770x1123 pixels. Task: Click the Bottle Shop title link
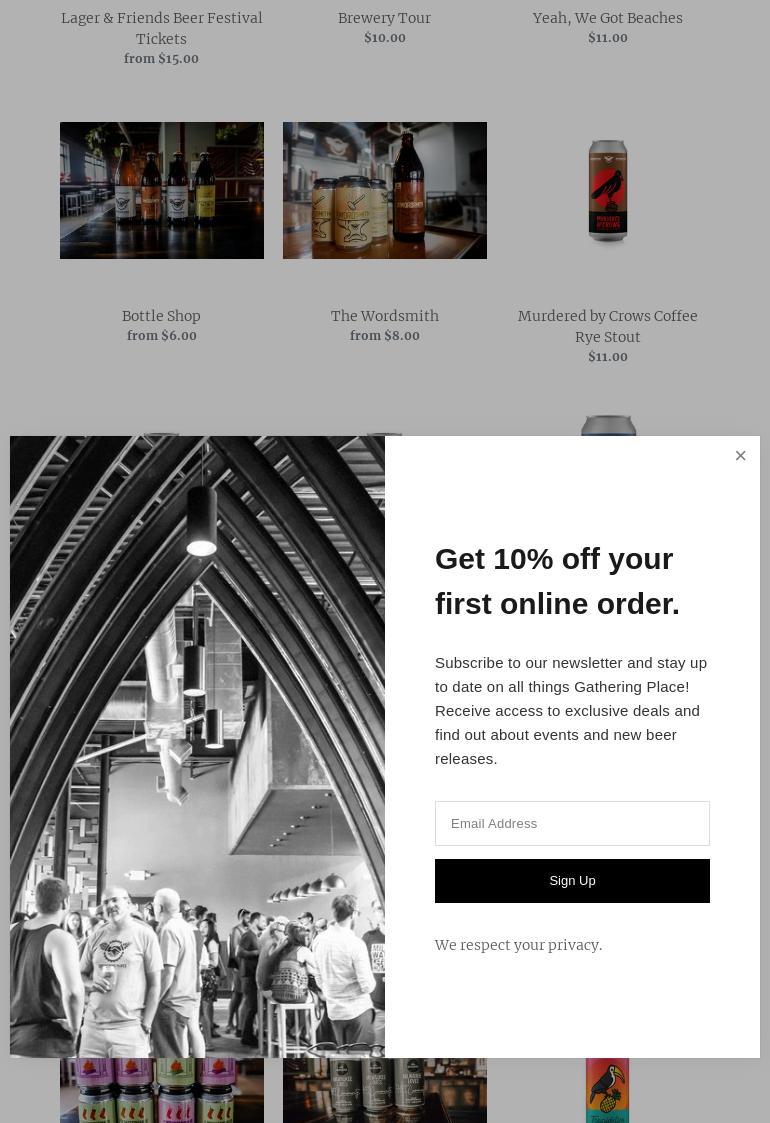pos(161,316)
